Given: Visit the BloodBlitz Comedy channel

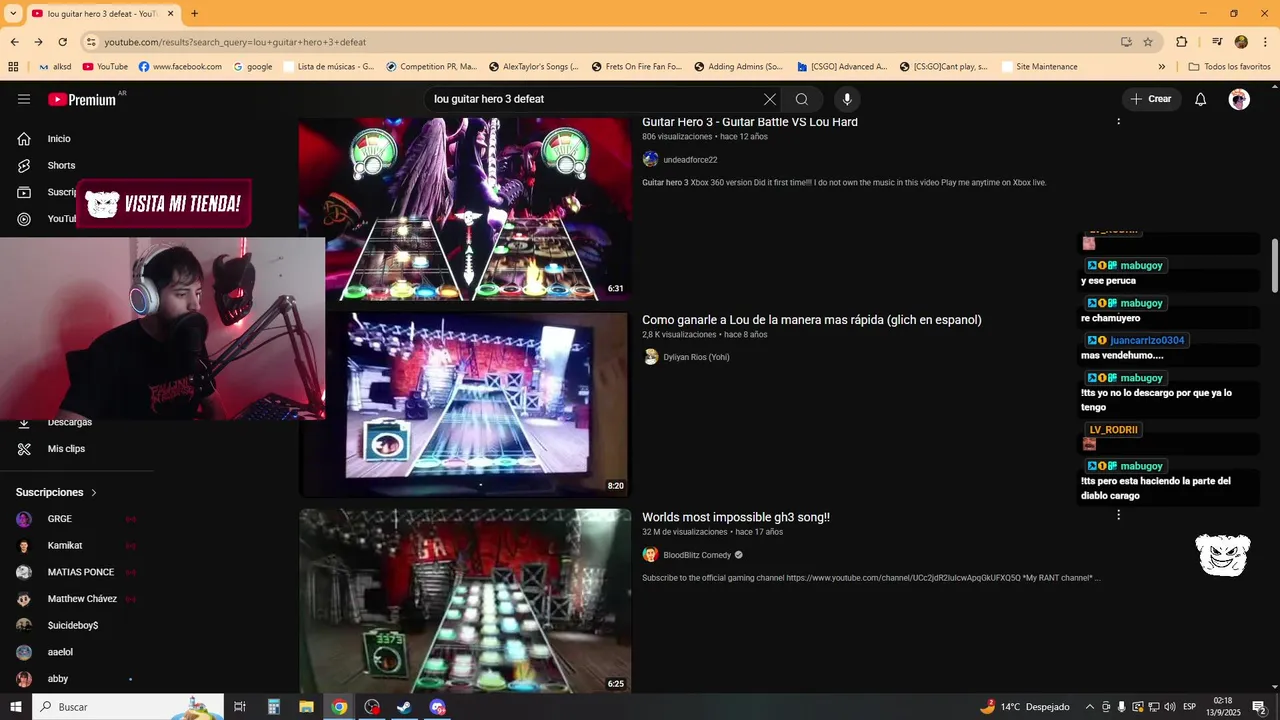Looking at the screenshot, I should coord(697,555).
